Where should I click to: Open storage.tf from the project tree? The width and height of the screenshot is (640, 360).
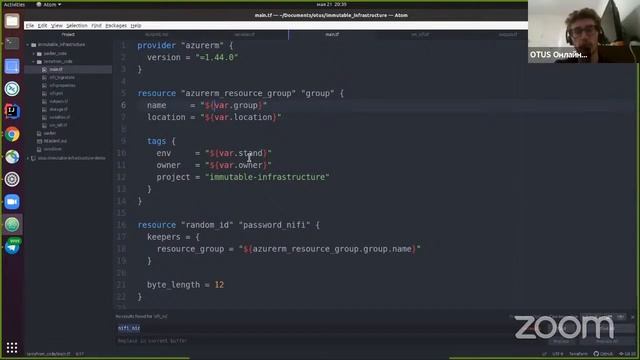click(x=58, y=109)
